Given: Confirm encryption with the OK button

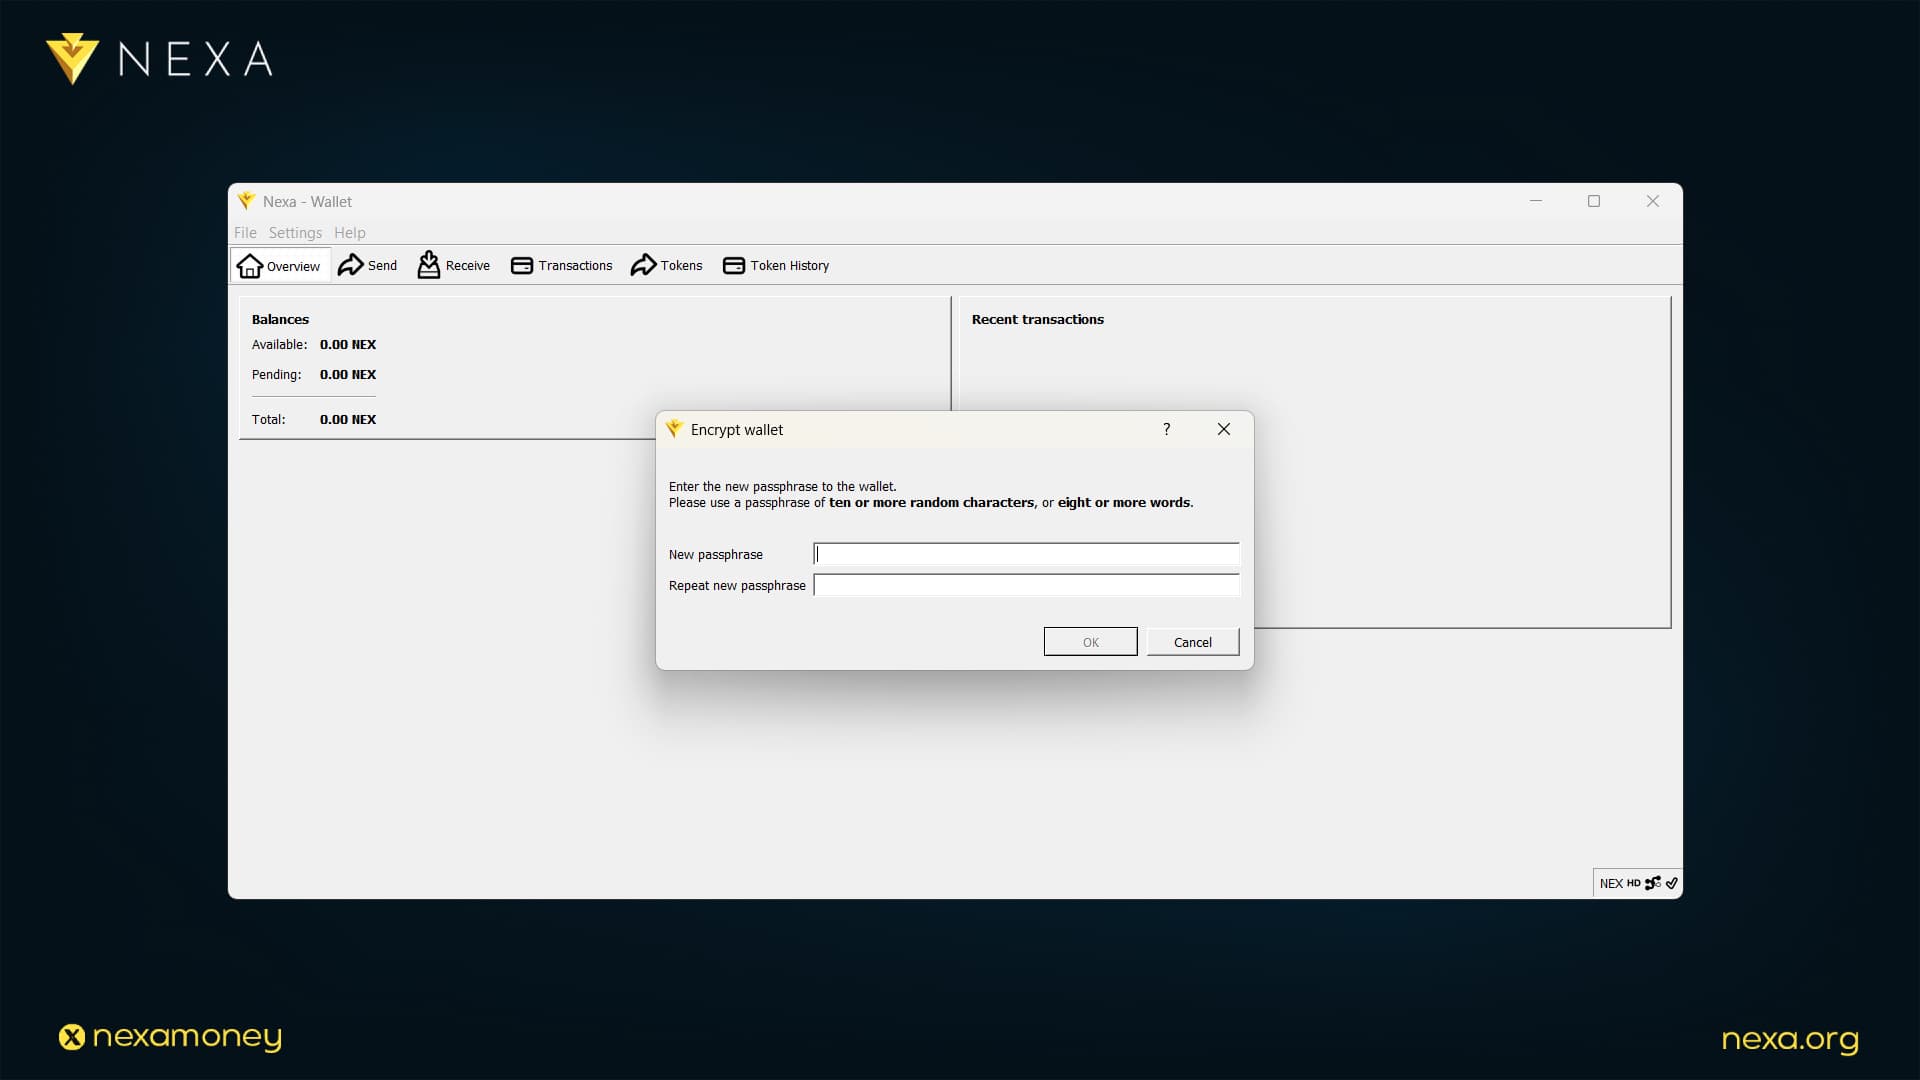Looking at the screenshot, I should point(1090,642).
